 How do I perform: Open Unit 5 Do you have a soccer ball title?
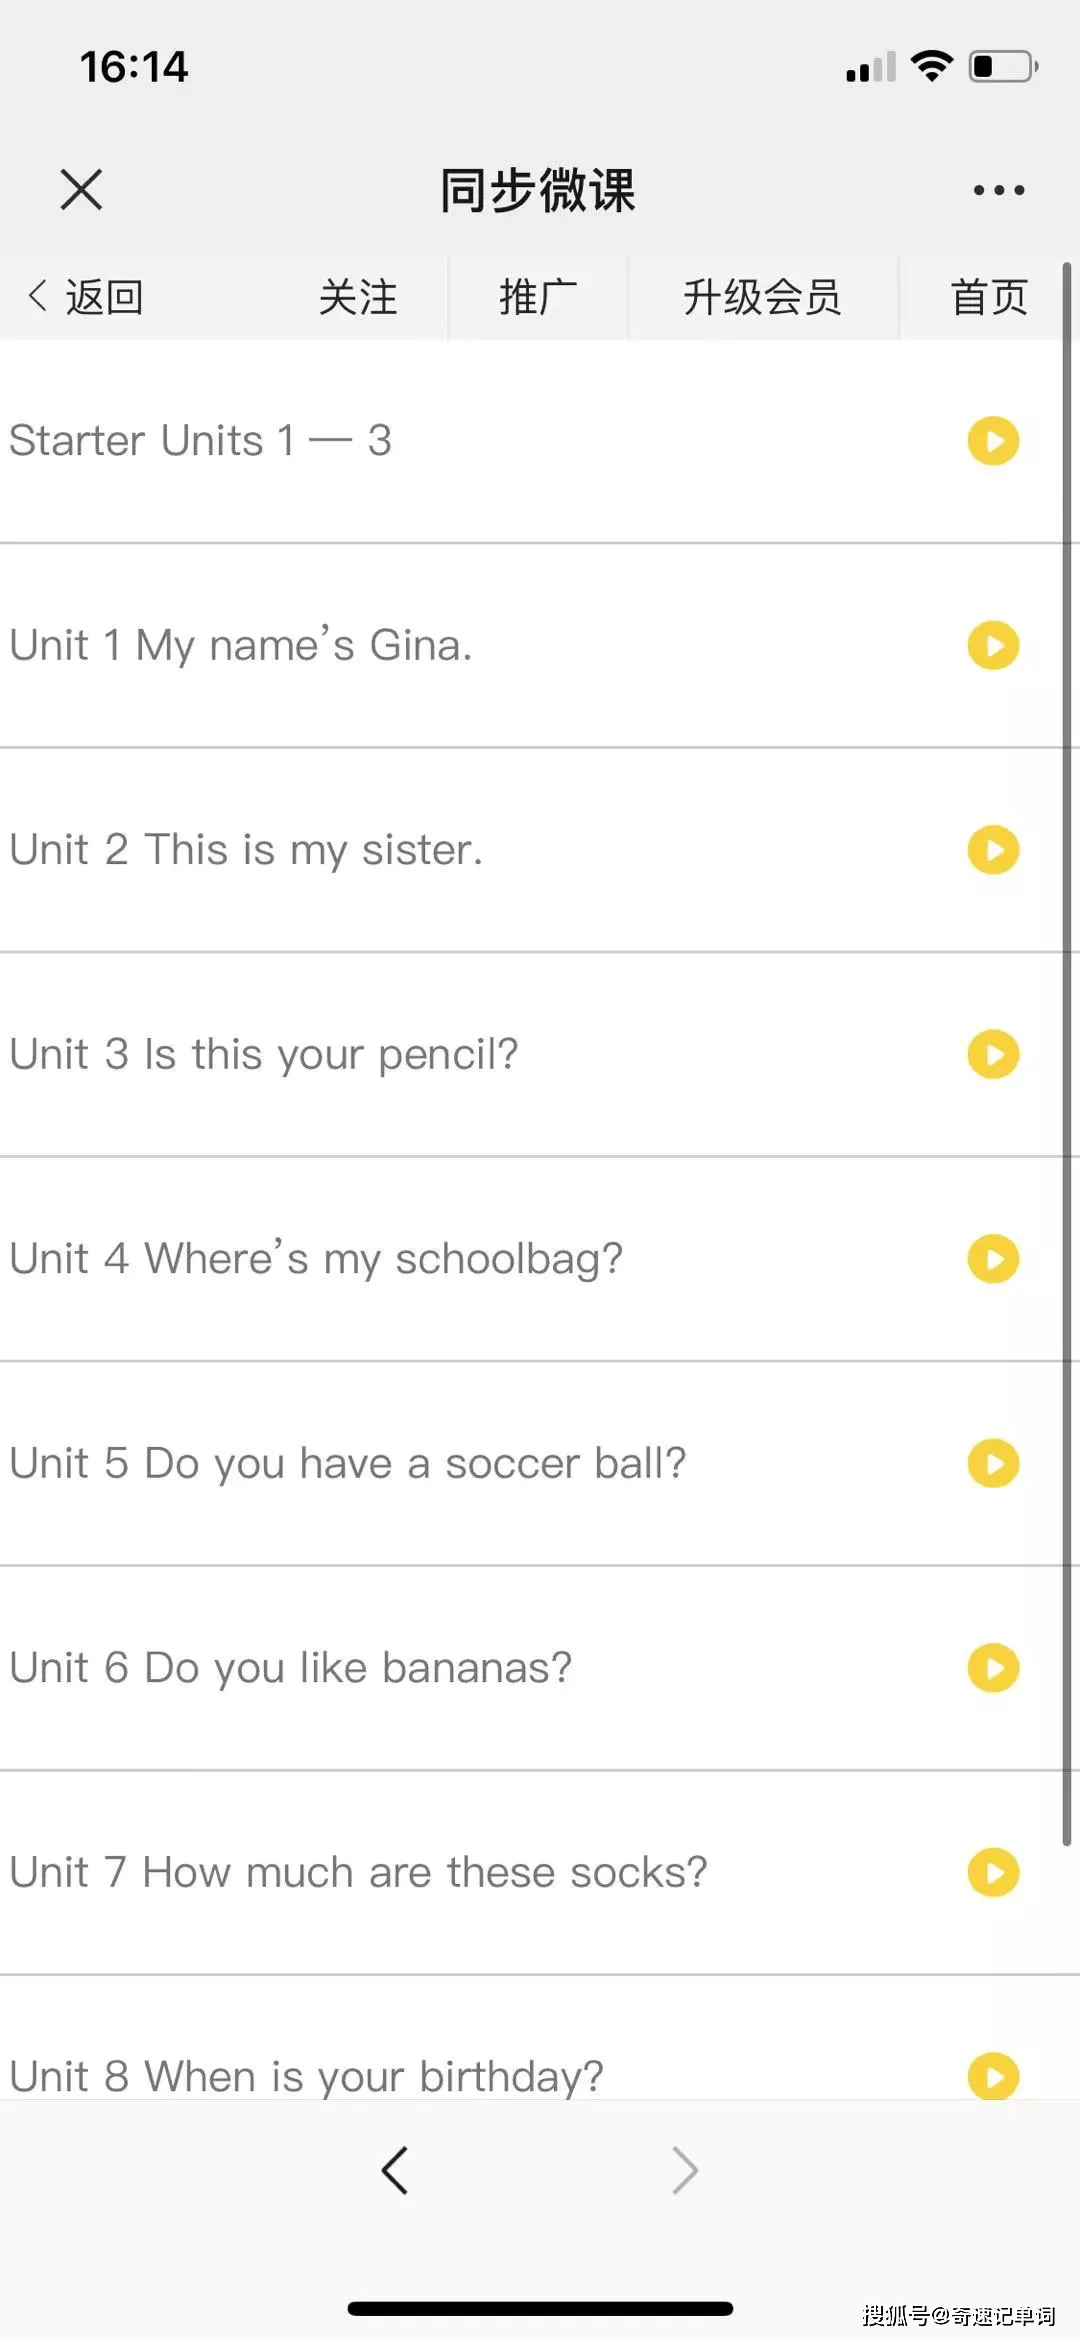348,1463
